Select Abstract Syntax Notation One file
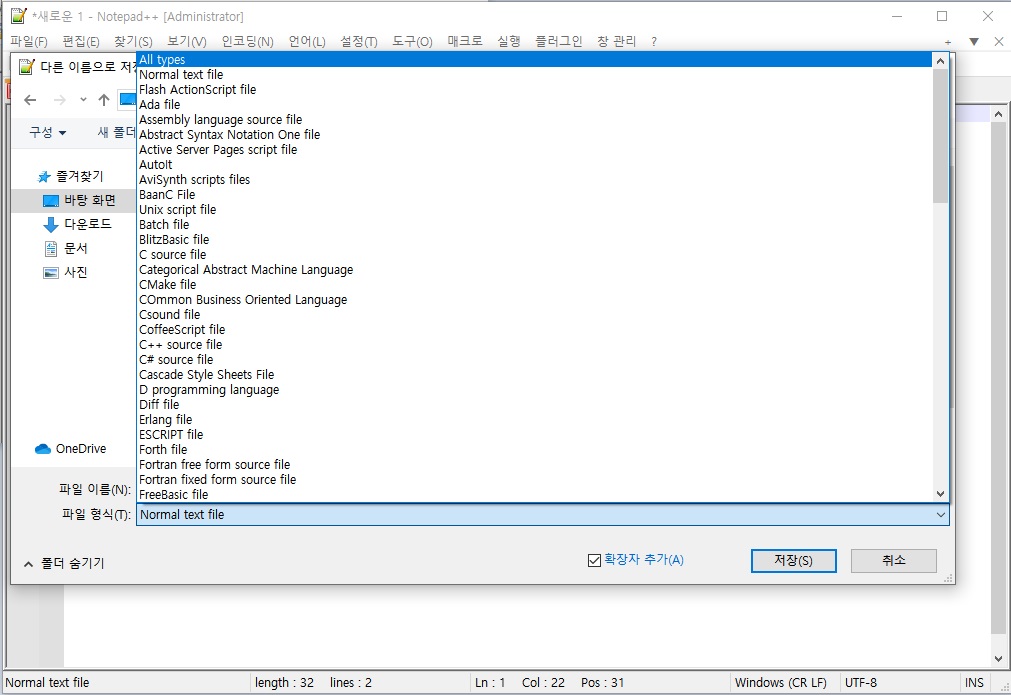The image size is (1011, 695). (x=535, y=135)
